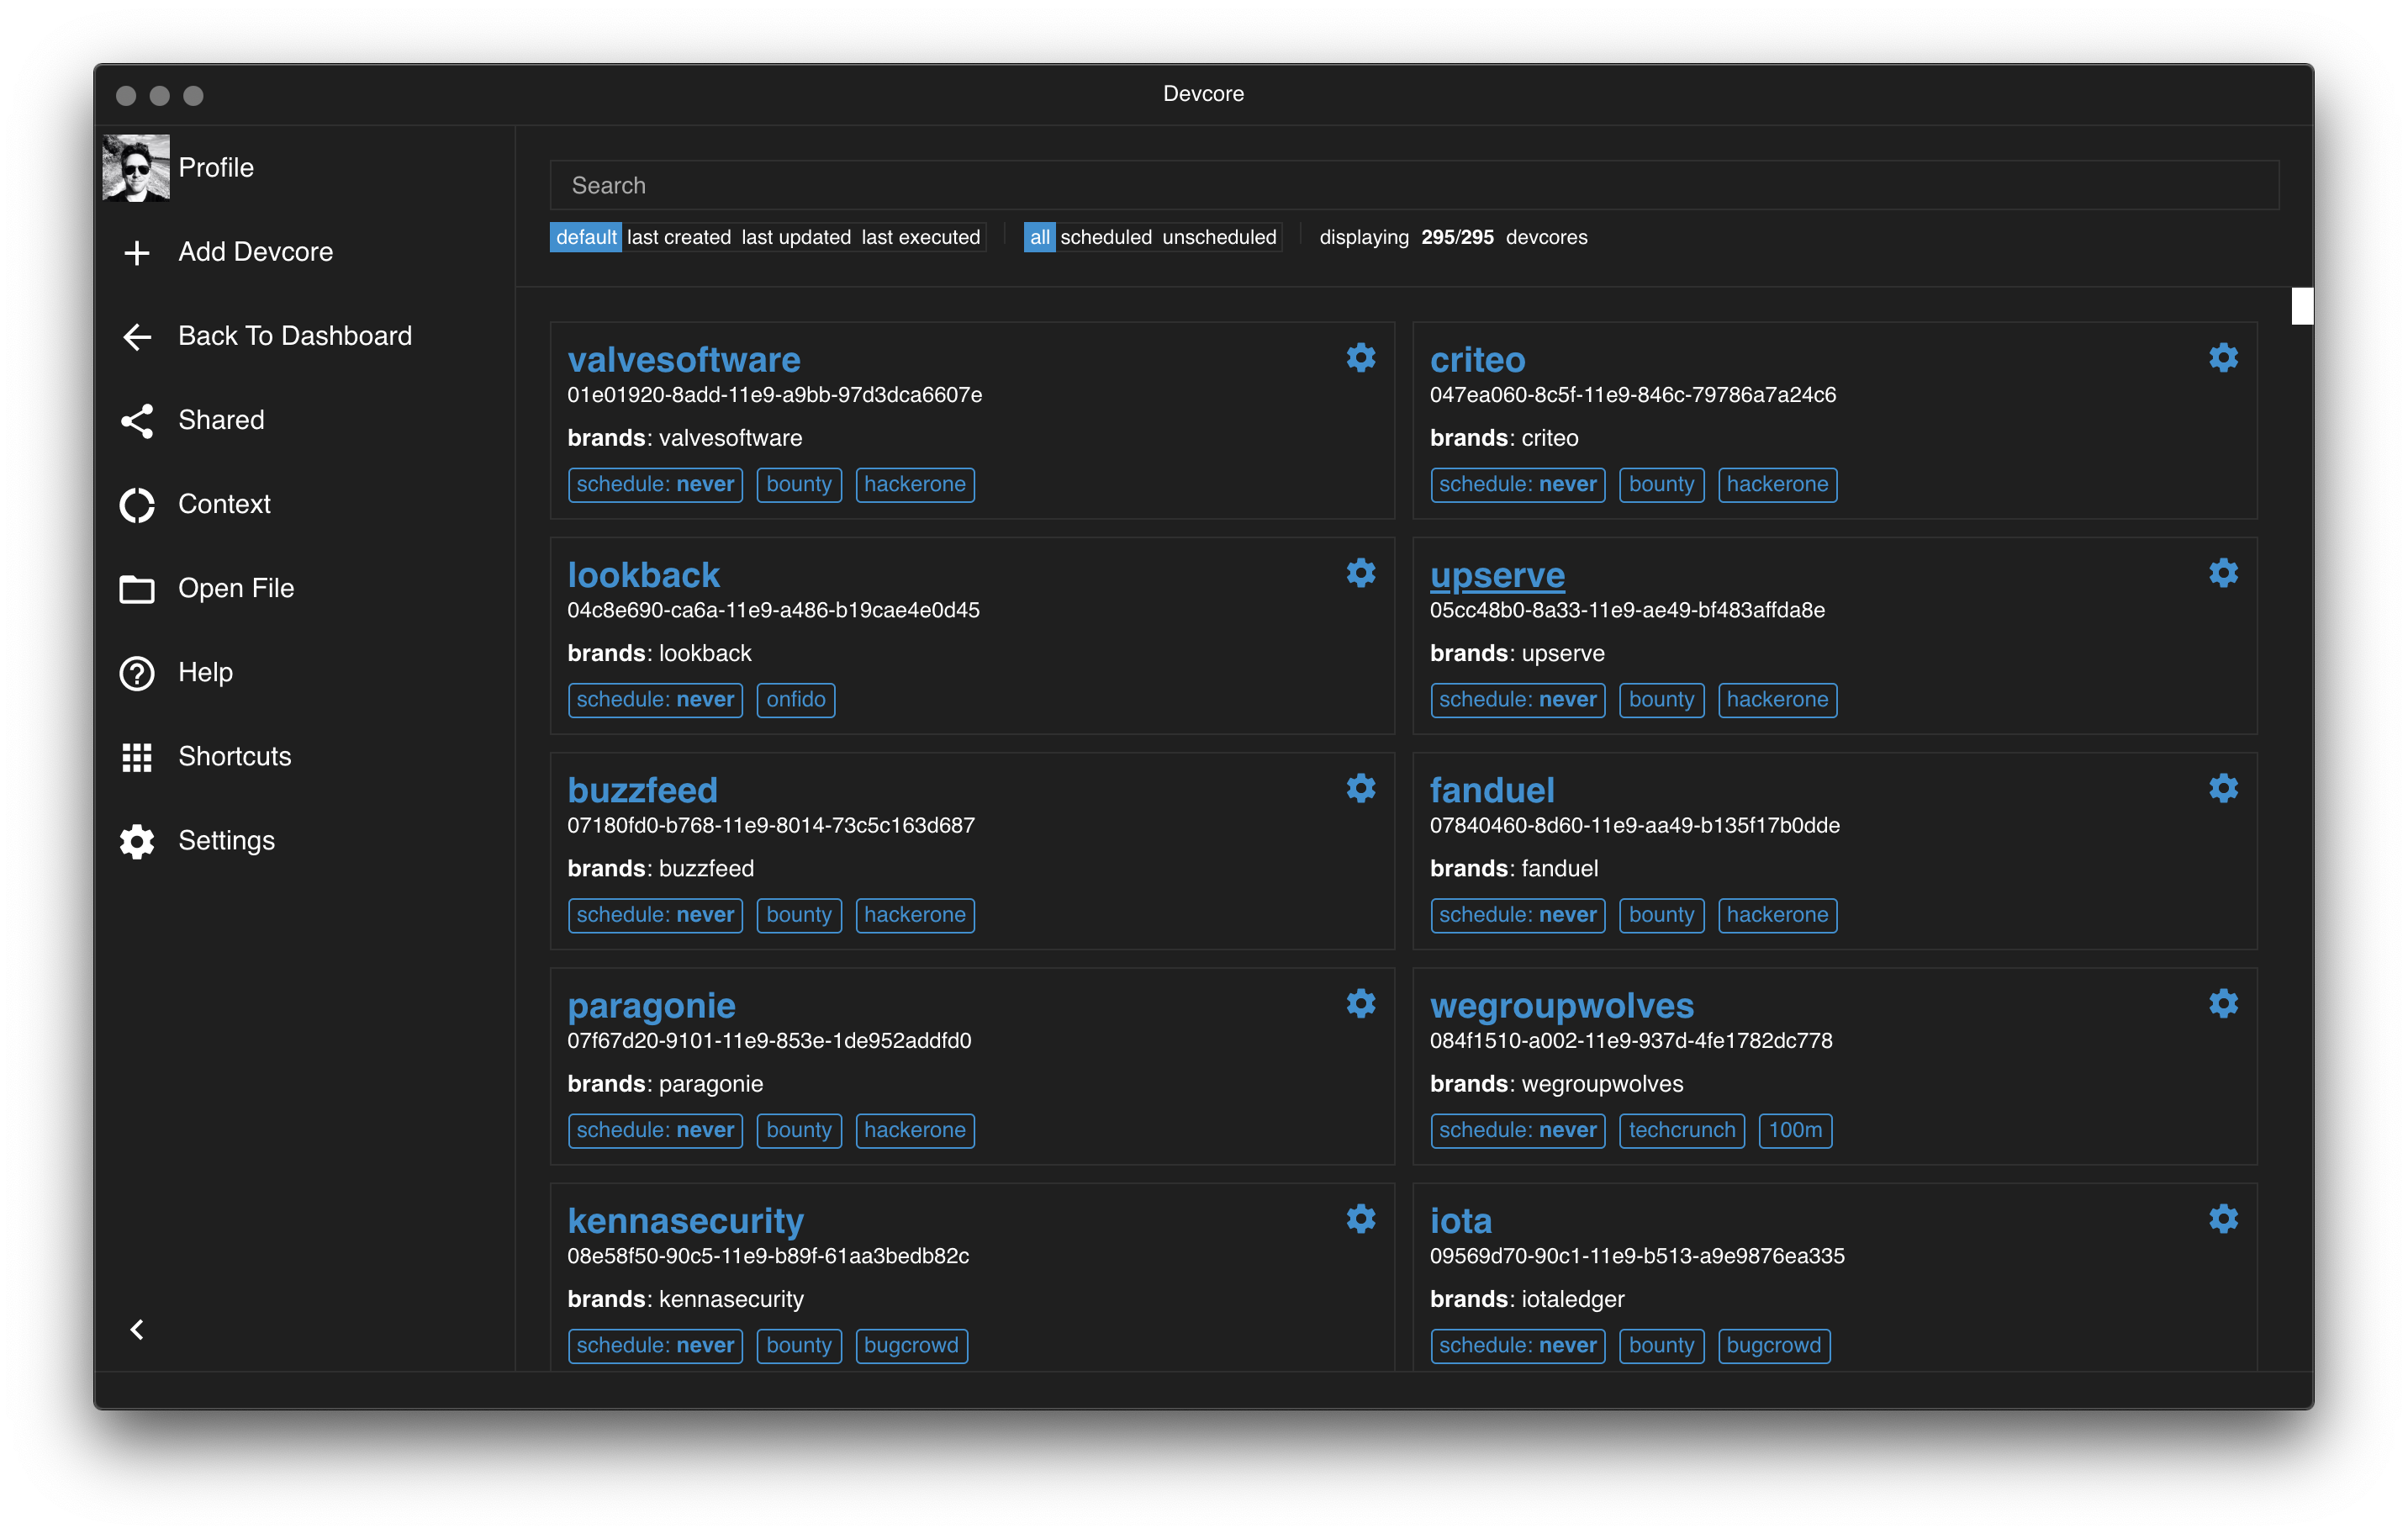The image size is (2408, 1534).
Task: Click schedule: never tag on buzzfeed
Action: pyautogui.click(x=655, y=914)
